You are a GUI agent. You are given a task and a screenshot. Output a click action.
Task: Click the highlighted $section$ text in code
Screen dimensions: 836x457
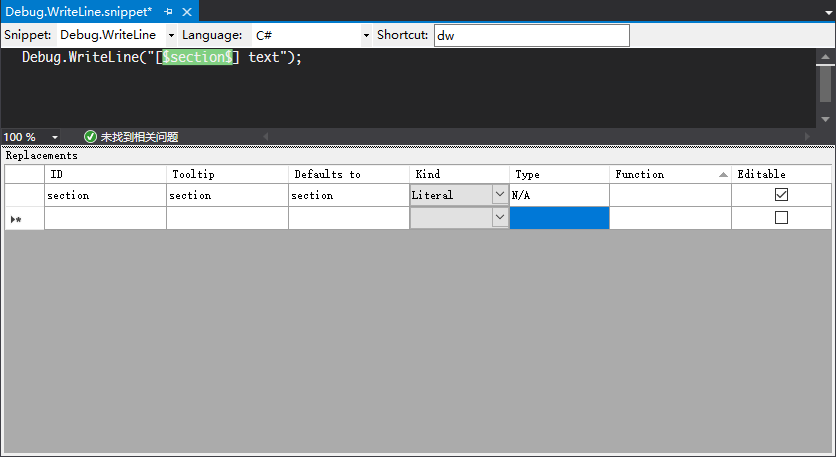pyautogui.click(x=198, y=58)
